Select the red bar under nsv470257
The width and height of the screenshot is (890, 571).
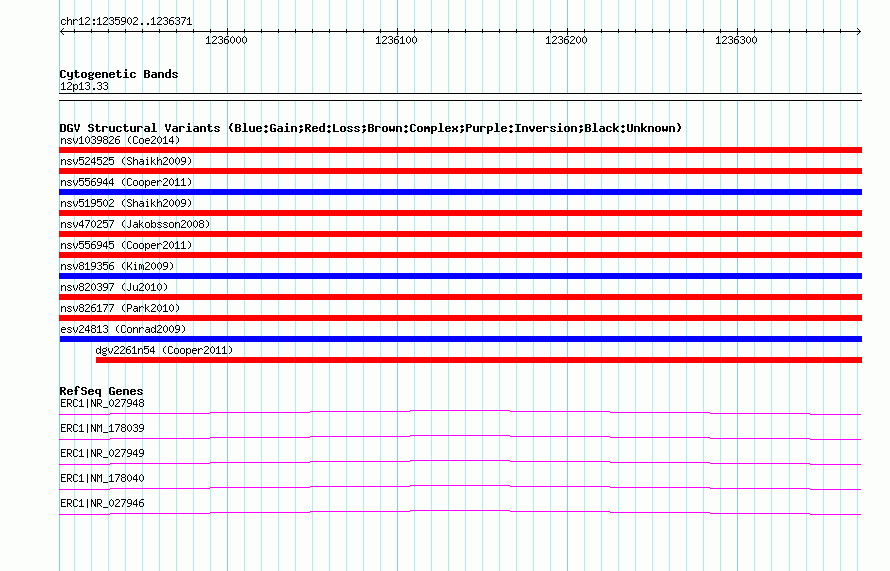tap(460, 234)
